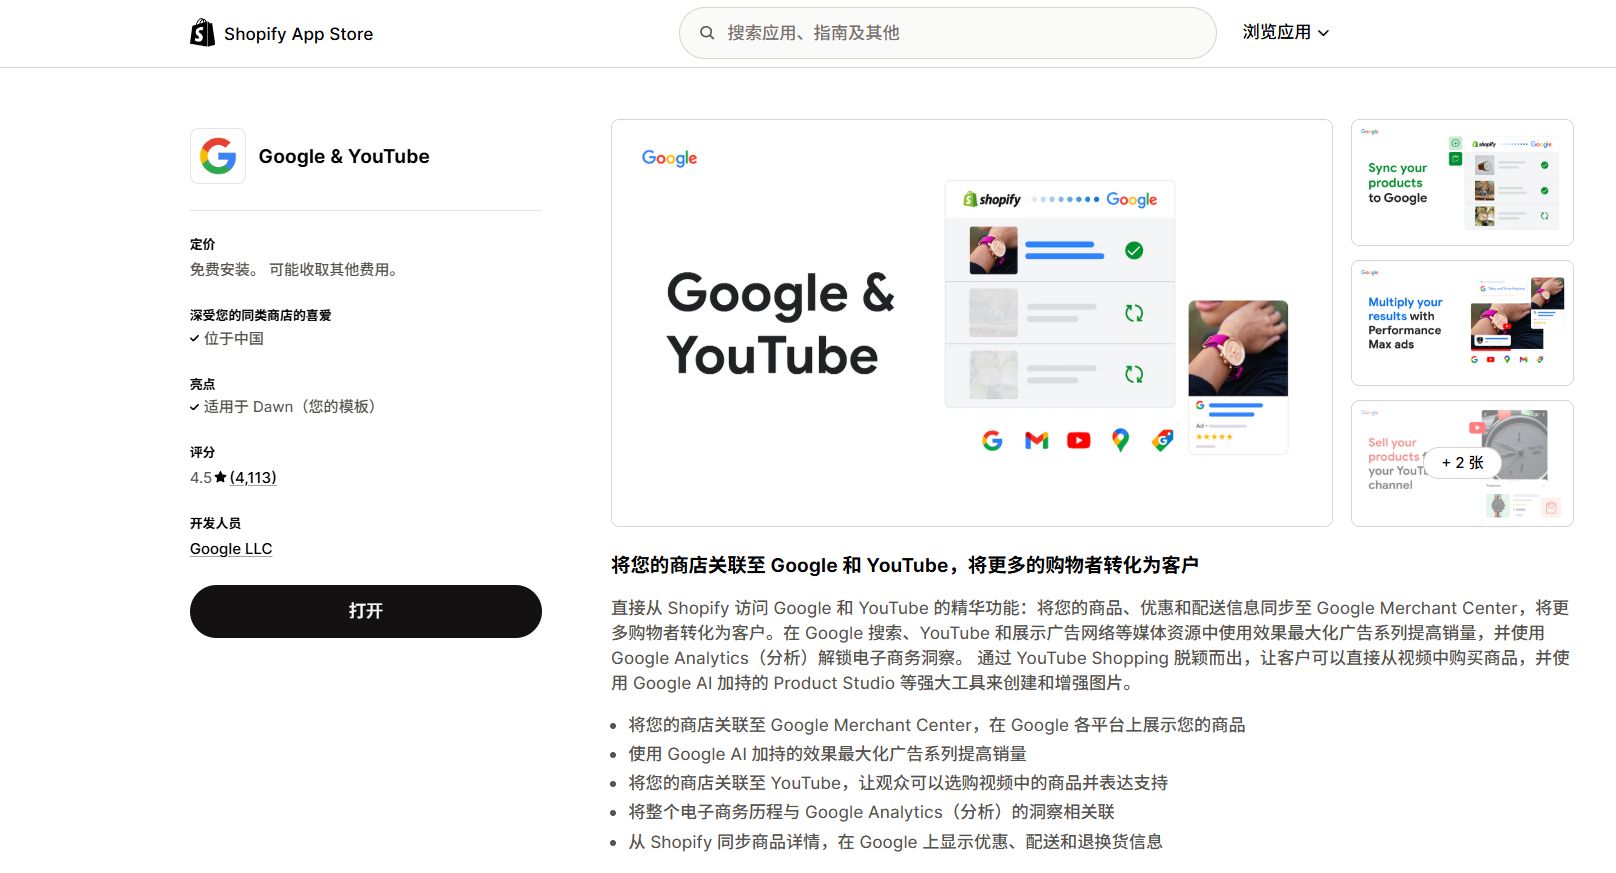
Task: Expand the 浏览应用 dropdown menu
Action: [1285, 32]
